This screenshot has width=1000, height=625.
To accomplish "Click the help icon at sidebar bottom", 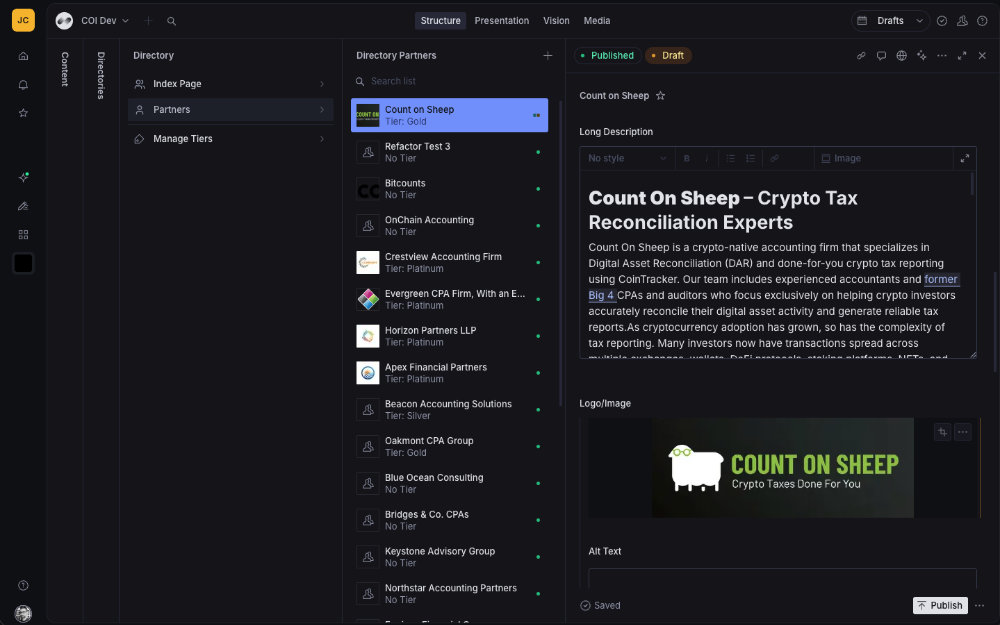I will pyautogui.click(x=24, y=585).
